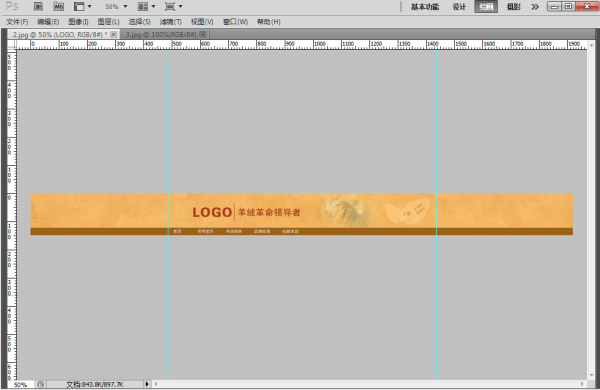Select the 基本功能 workspace

point(425,7)
